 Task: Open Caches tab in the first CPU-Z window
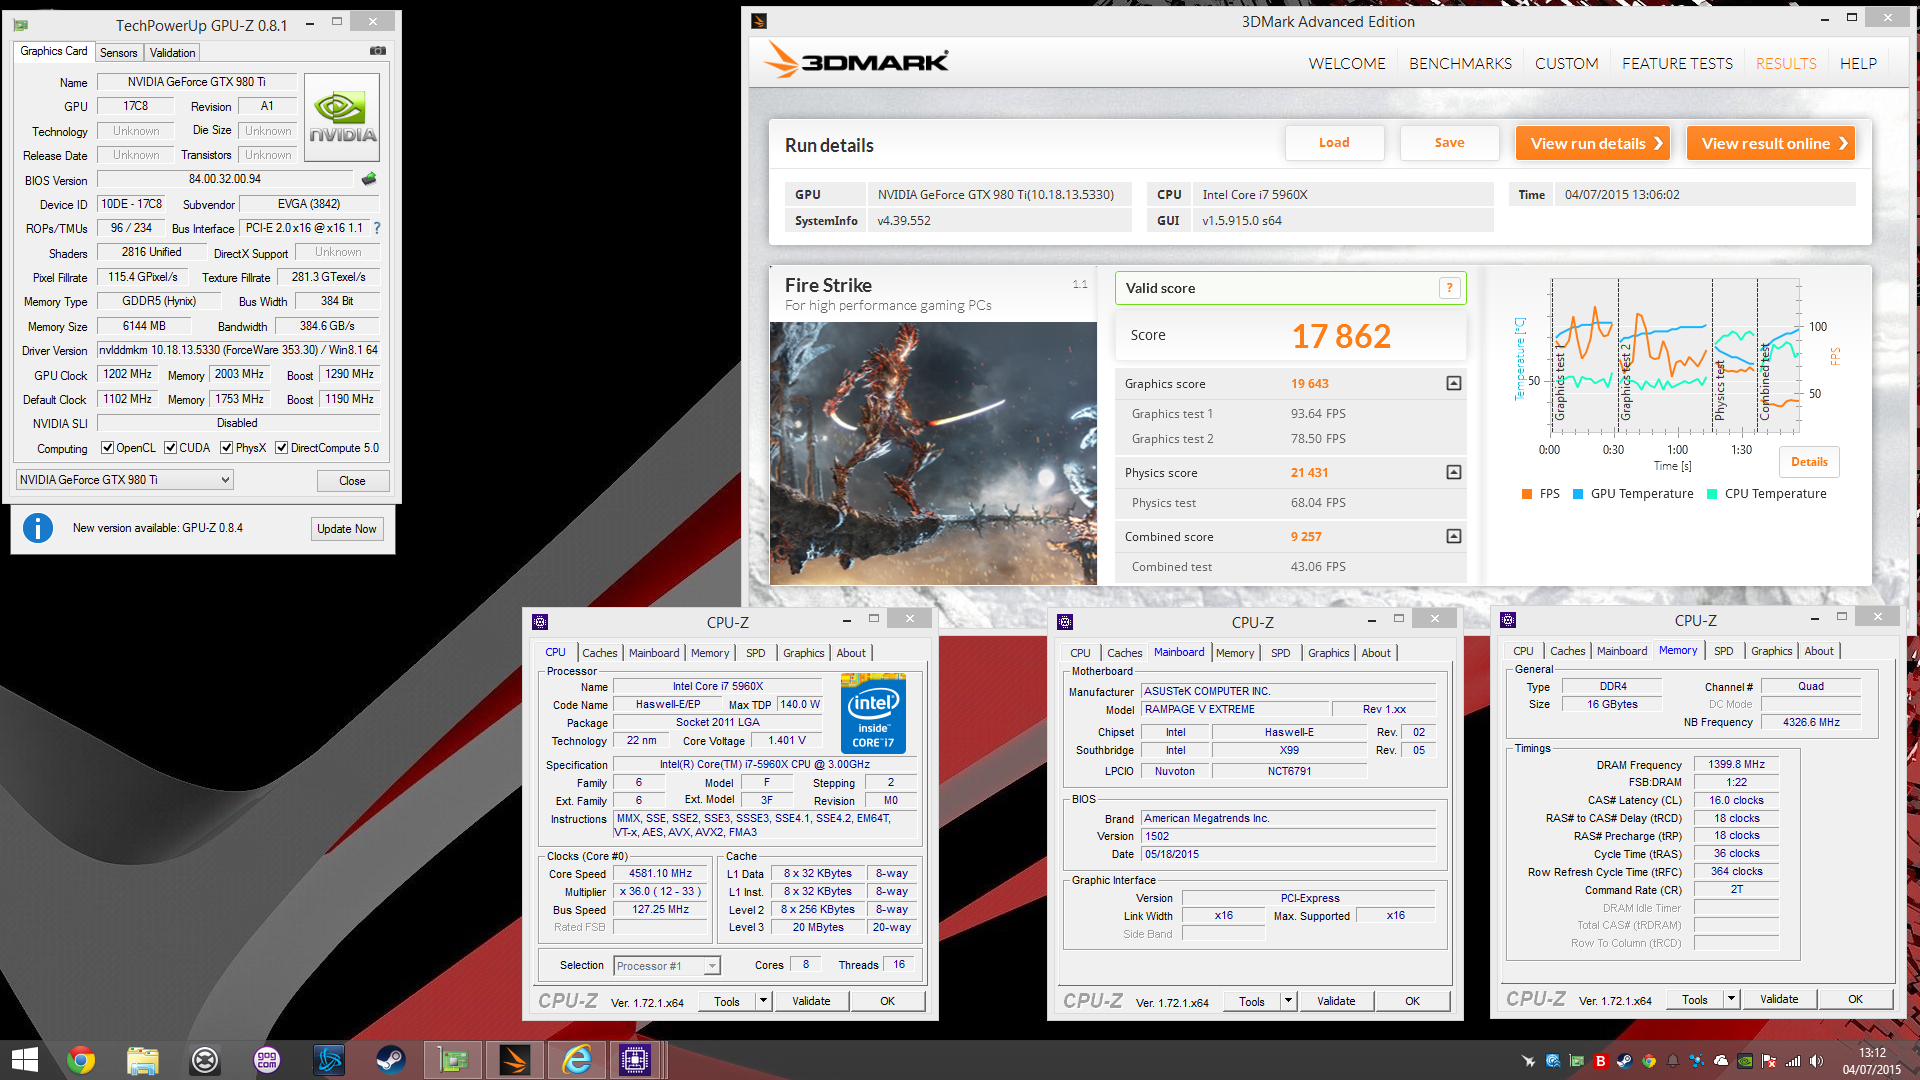(600, 653)
